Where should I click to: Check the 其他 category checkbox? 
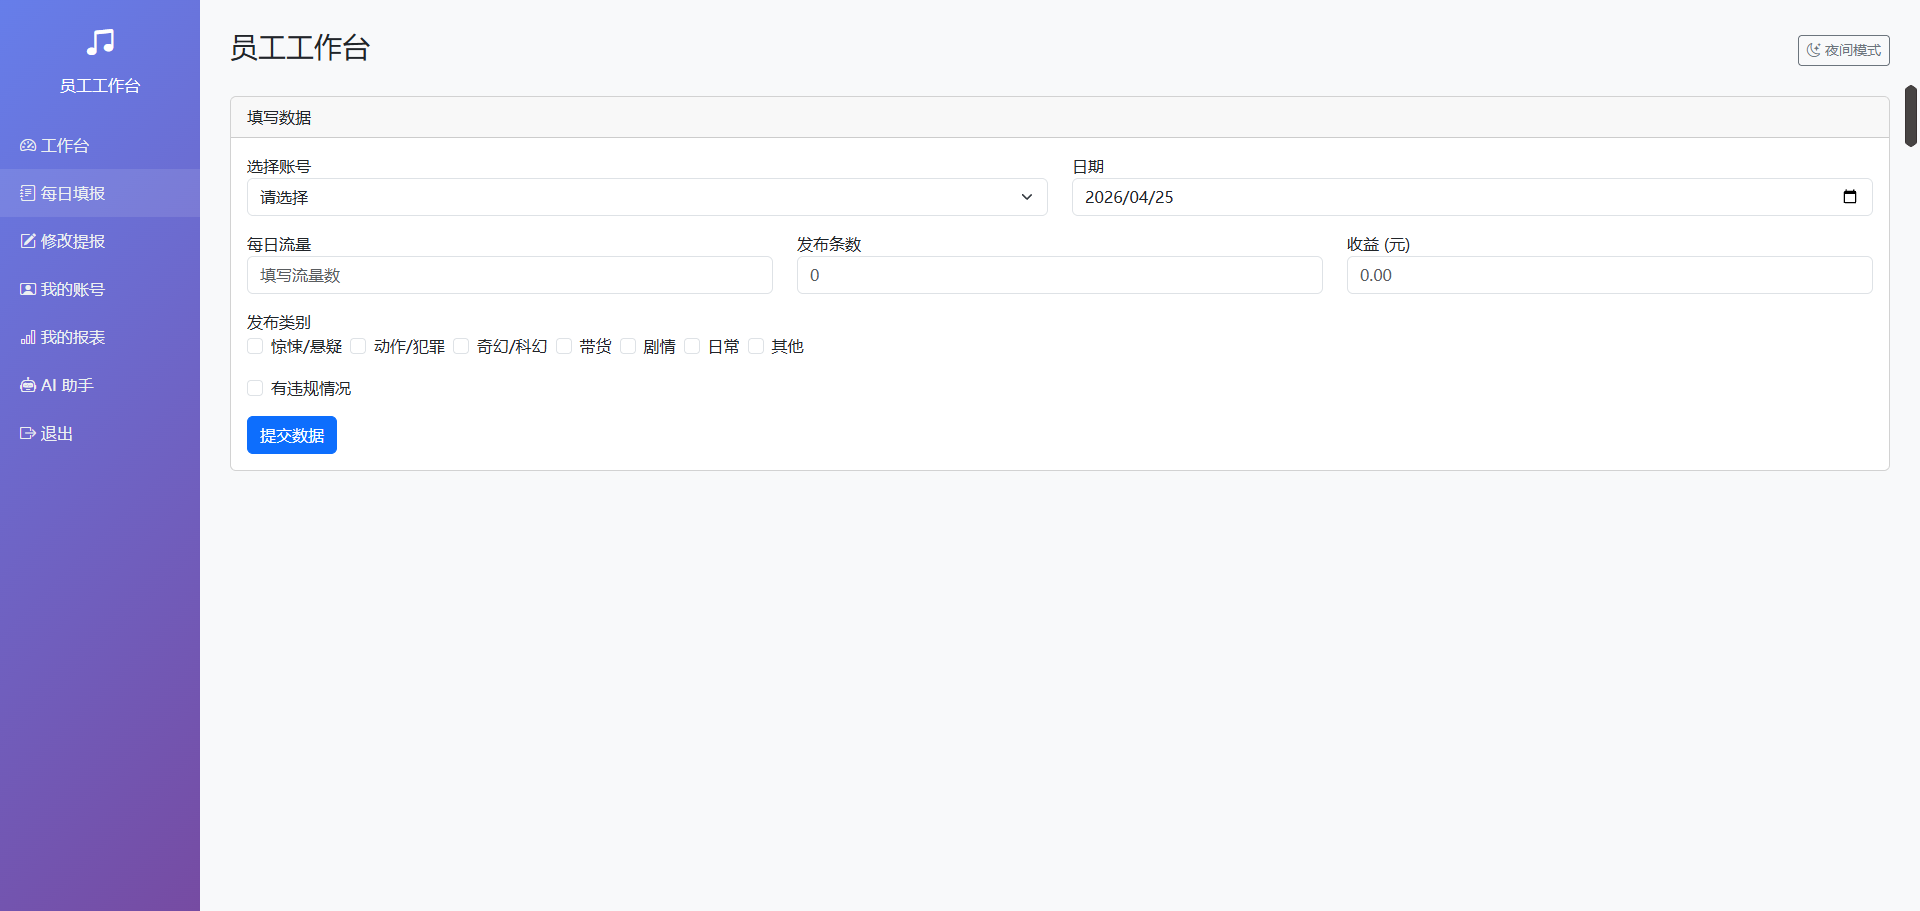click(756, 346)
